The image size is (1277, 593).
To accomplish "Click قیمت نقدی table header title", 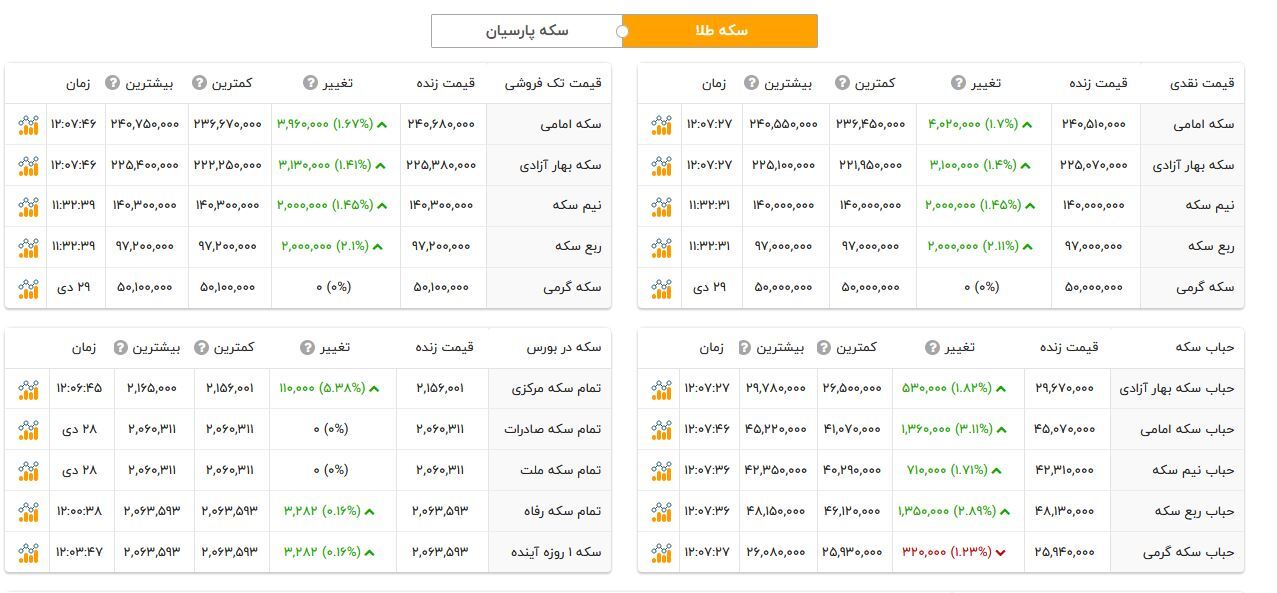I will tap(1202, 83).
